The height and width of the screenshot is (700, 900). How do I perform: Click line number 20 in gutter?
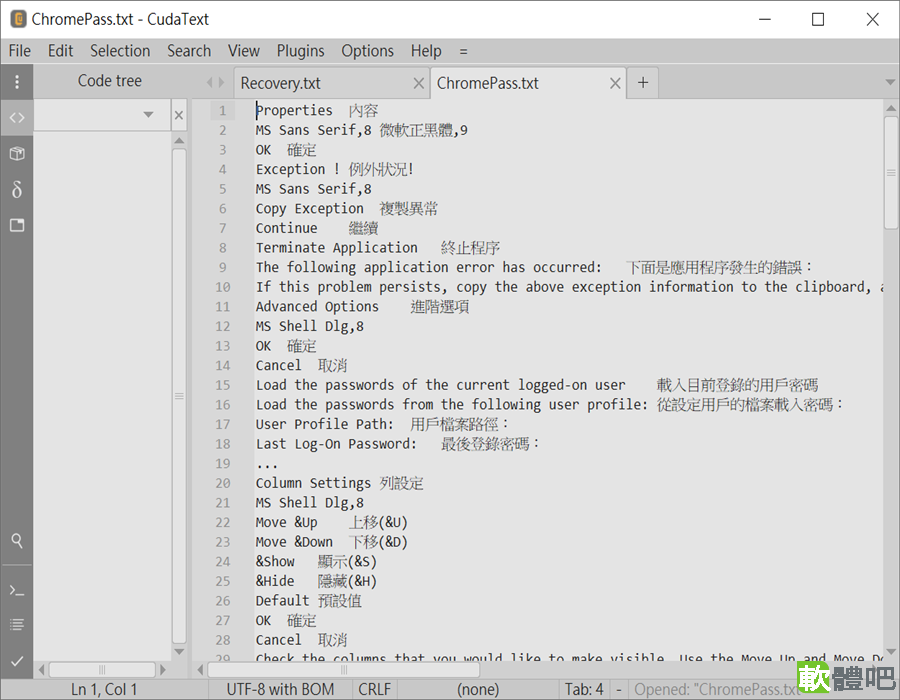point(223,483)
